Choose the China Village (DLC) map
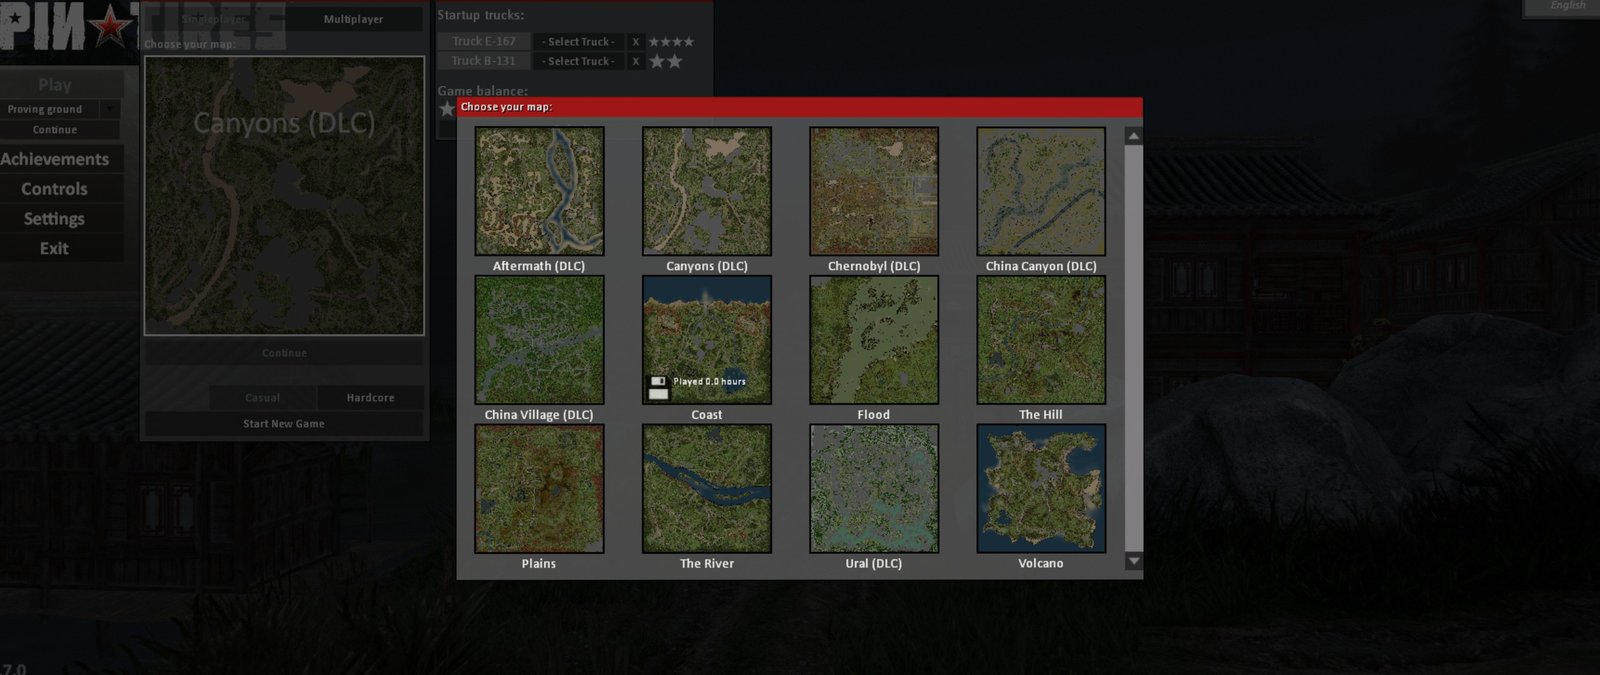The image size is (1600, 675). click(539, 340)
